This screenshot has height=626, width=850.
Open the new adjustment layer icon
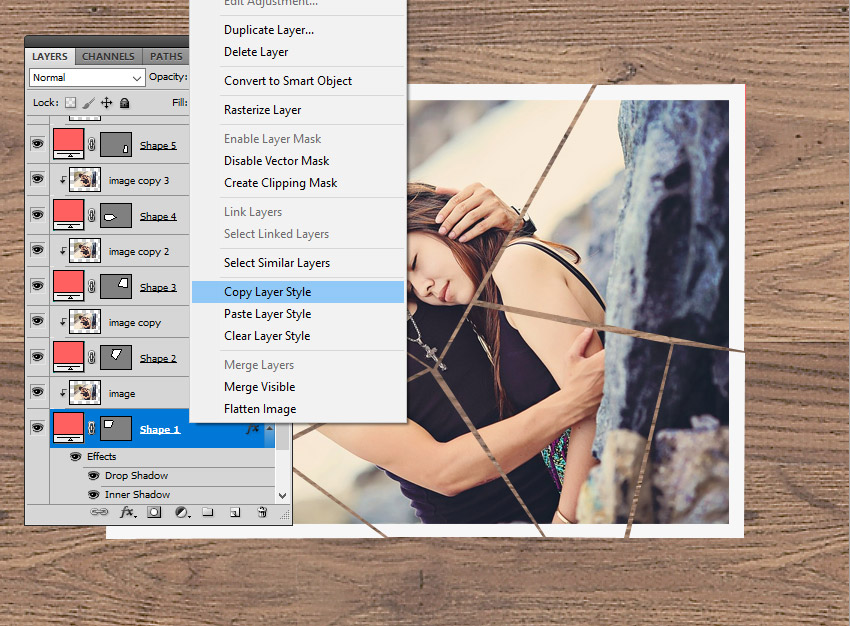point(182,512)
